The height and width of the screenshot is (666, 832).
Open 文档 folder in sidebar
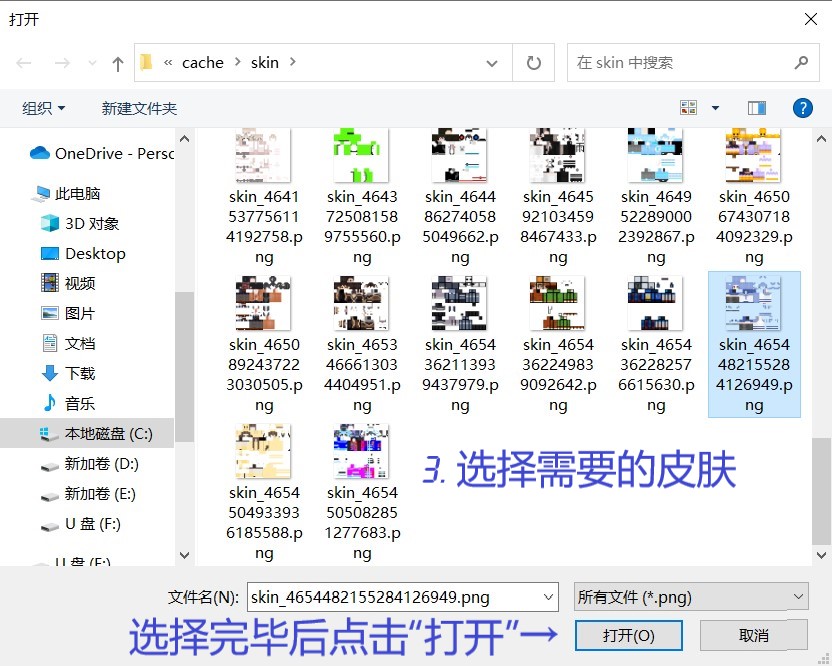(x=68, y=343)
